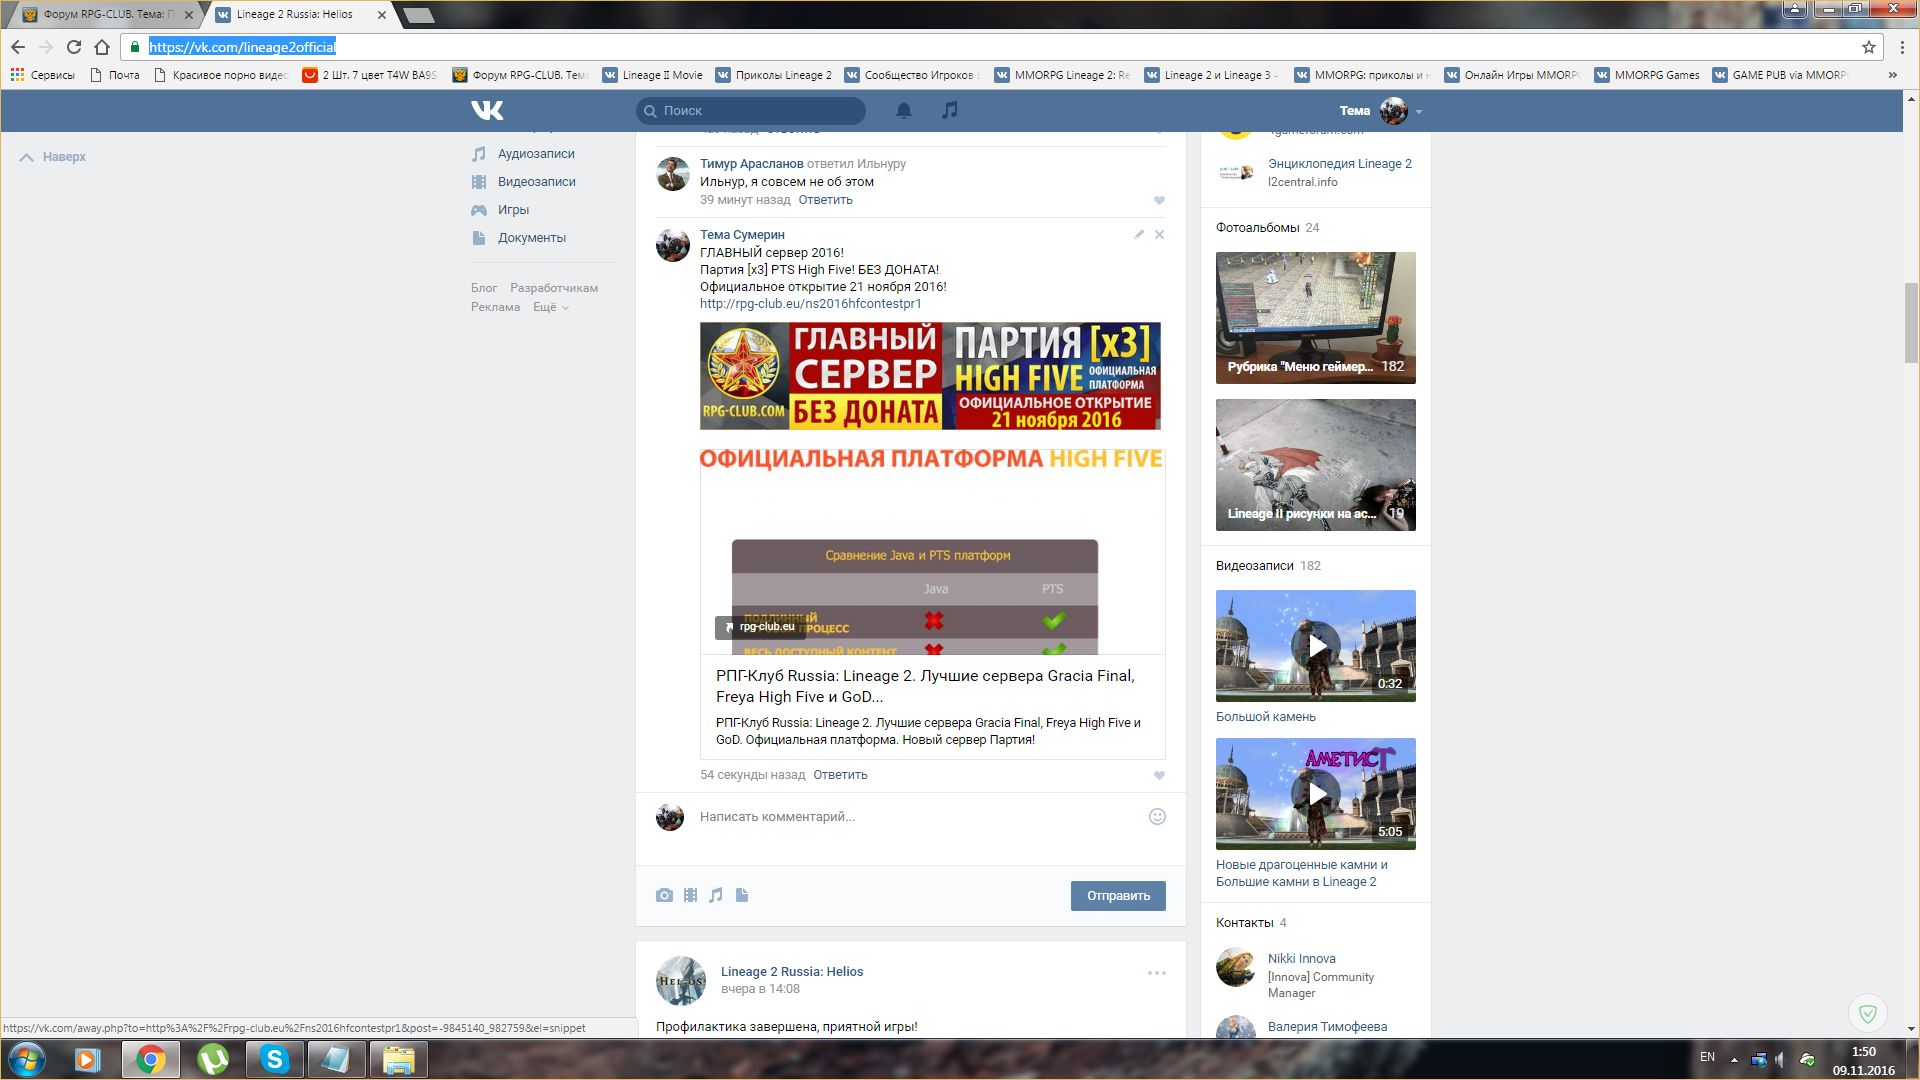
Task: Delete own comment with X icon
Action: pos(1159,235)
